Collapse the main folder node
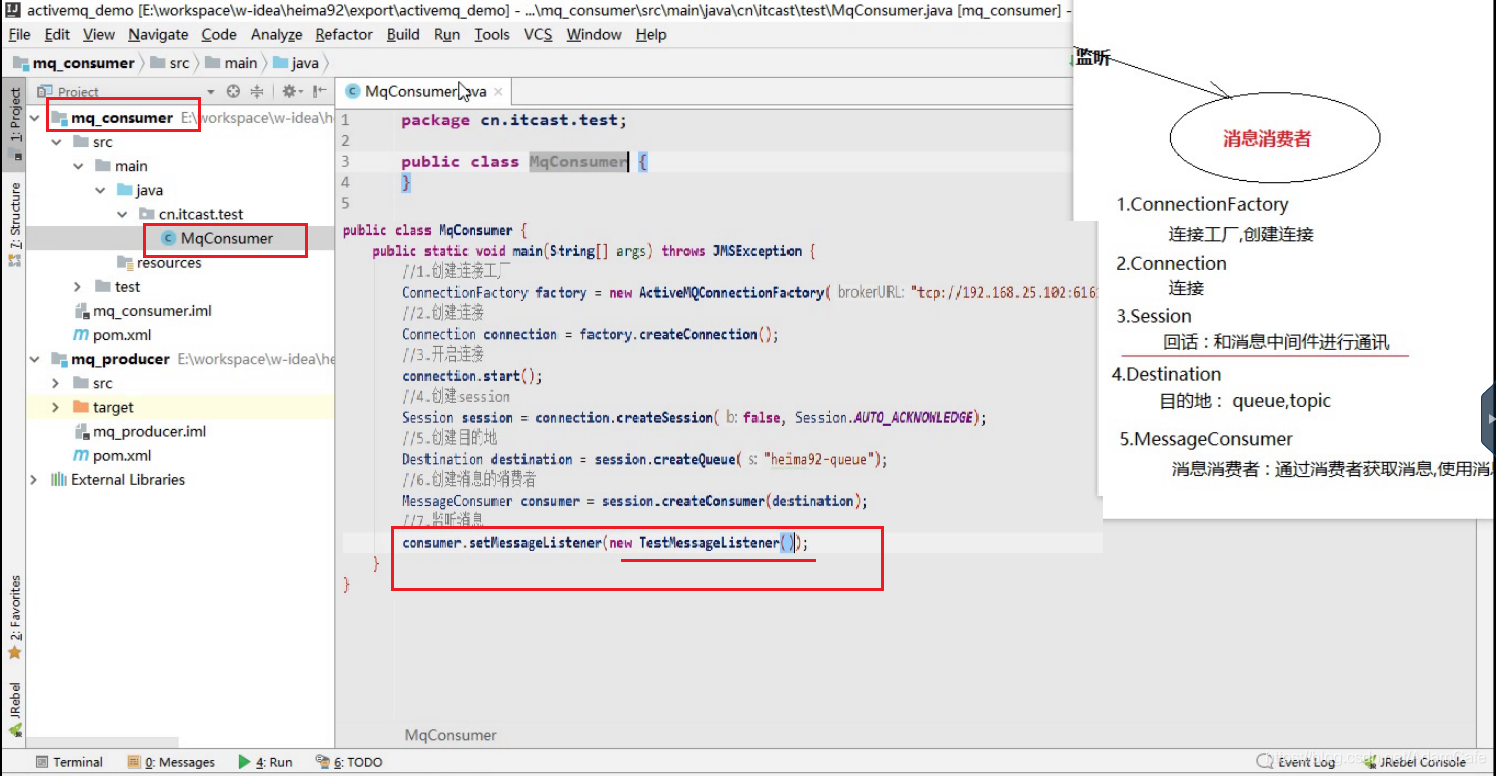The height and width of the screenshot is (776, 1496). [x=79, y=166]
